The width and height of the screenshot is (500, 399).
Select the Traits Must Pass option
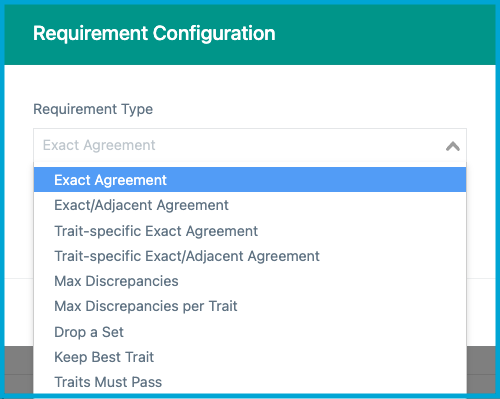pos(250,382)
